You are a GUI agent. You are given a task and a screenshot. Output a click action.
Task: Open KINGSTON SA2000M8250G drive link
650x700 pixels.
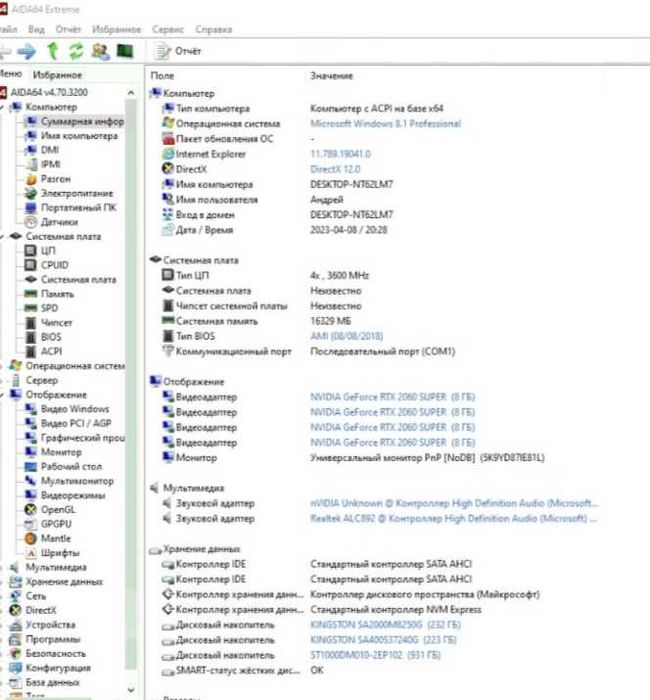pos(386,625)
